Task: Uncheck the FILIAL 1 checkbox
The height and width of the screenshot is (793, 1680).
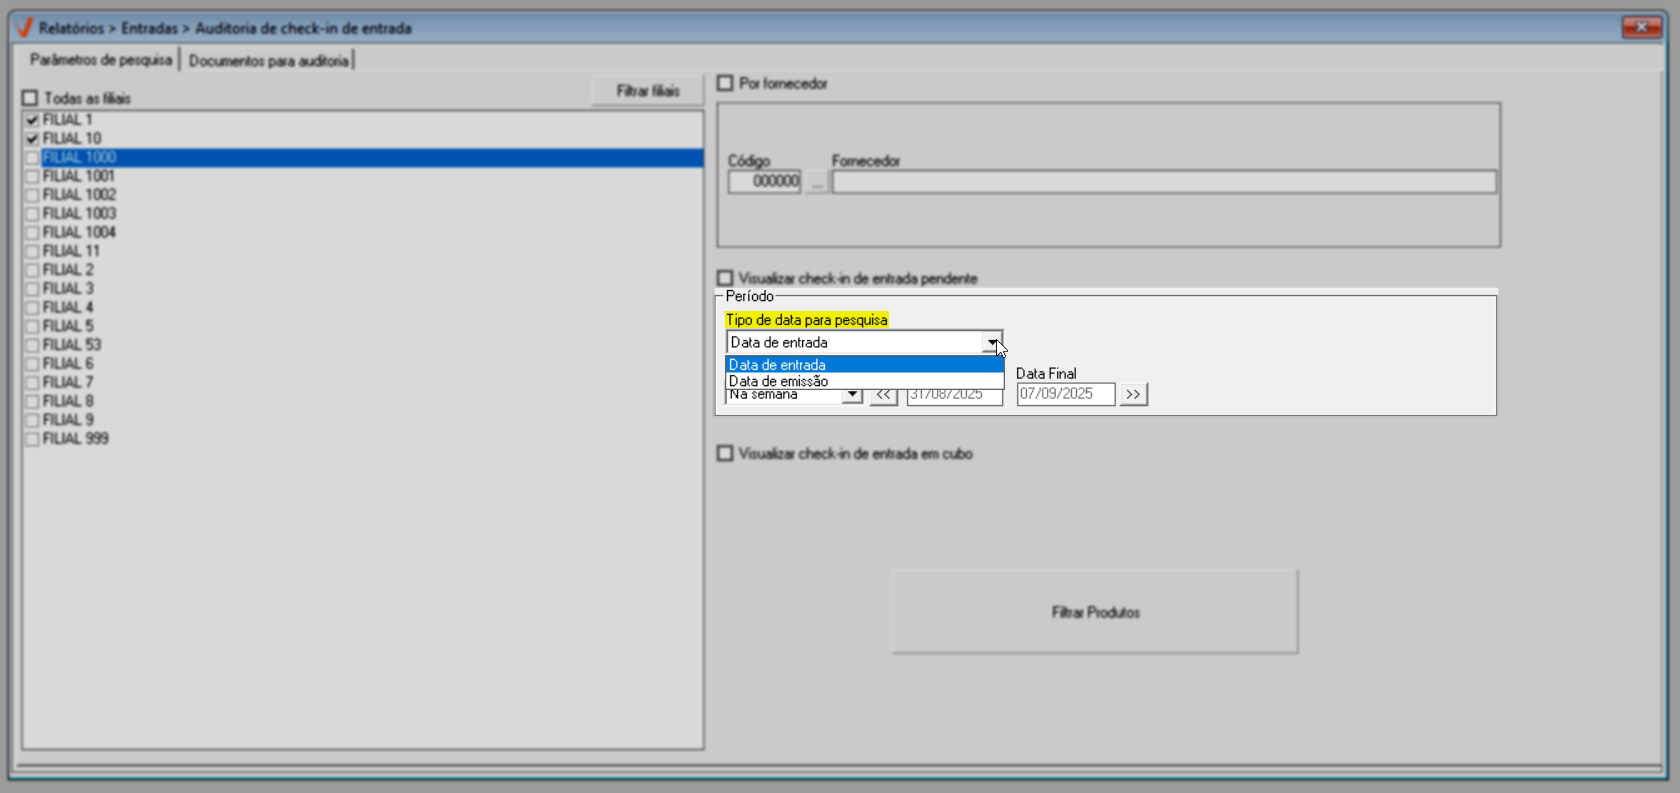Action: point(33,120)
